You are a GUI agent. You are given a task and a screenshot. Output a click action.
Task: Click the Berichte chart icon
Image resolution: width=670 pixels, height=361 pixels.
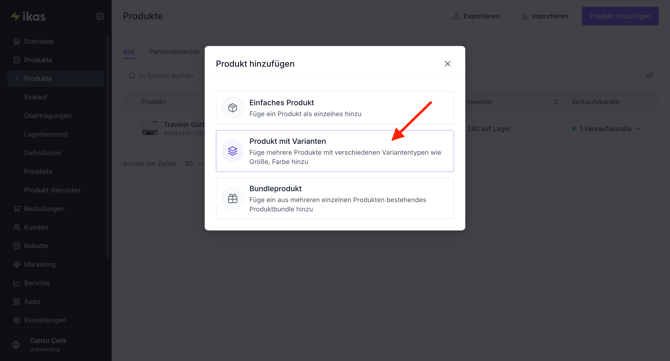pyautogui.click(x=17, y=283)
